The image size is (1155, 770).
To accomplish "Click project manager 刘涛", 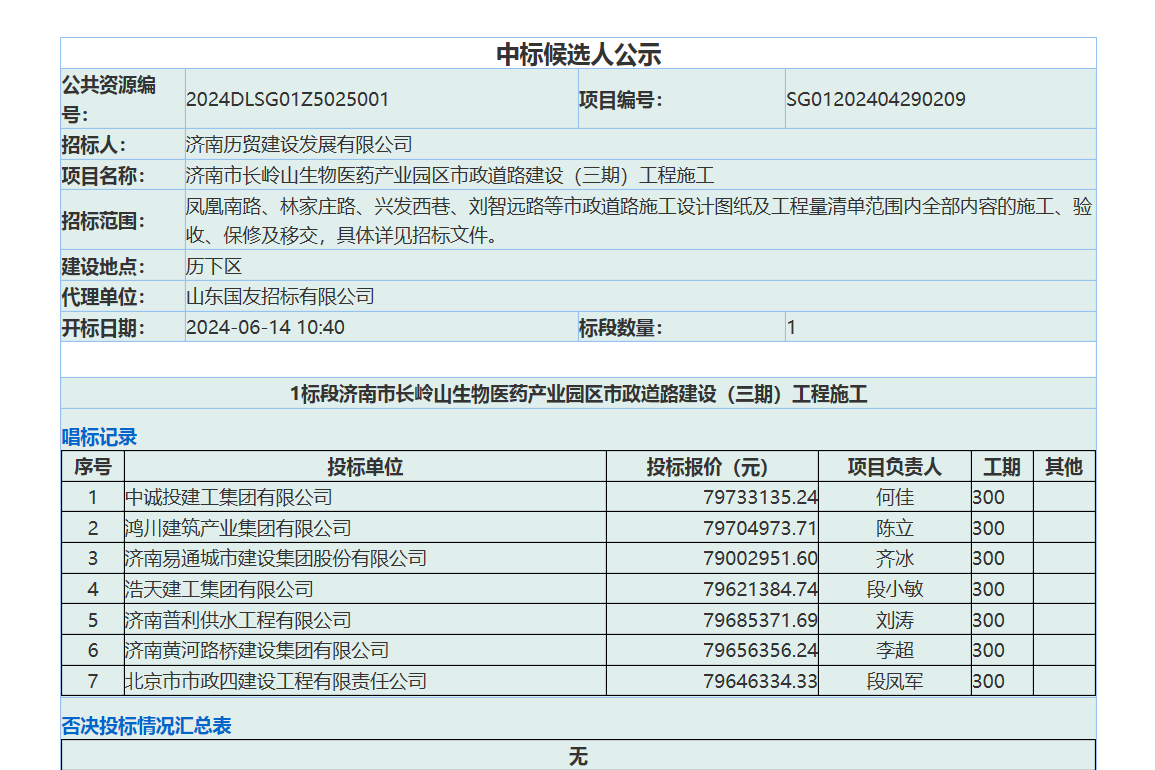I will click(x=895, y=620).
